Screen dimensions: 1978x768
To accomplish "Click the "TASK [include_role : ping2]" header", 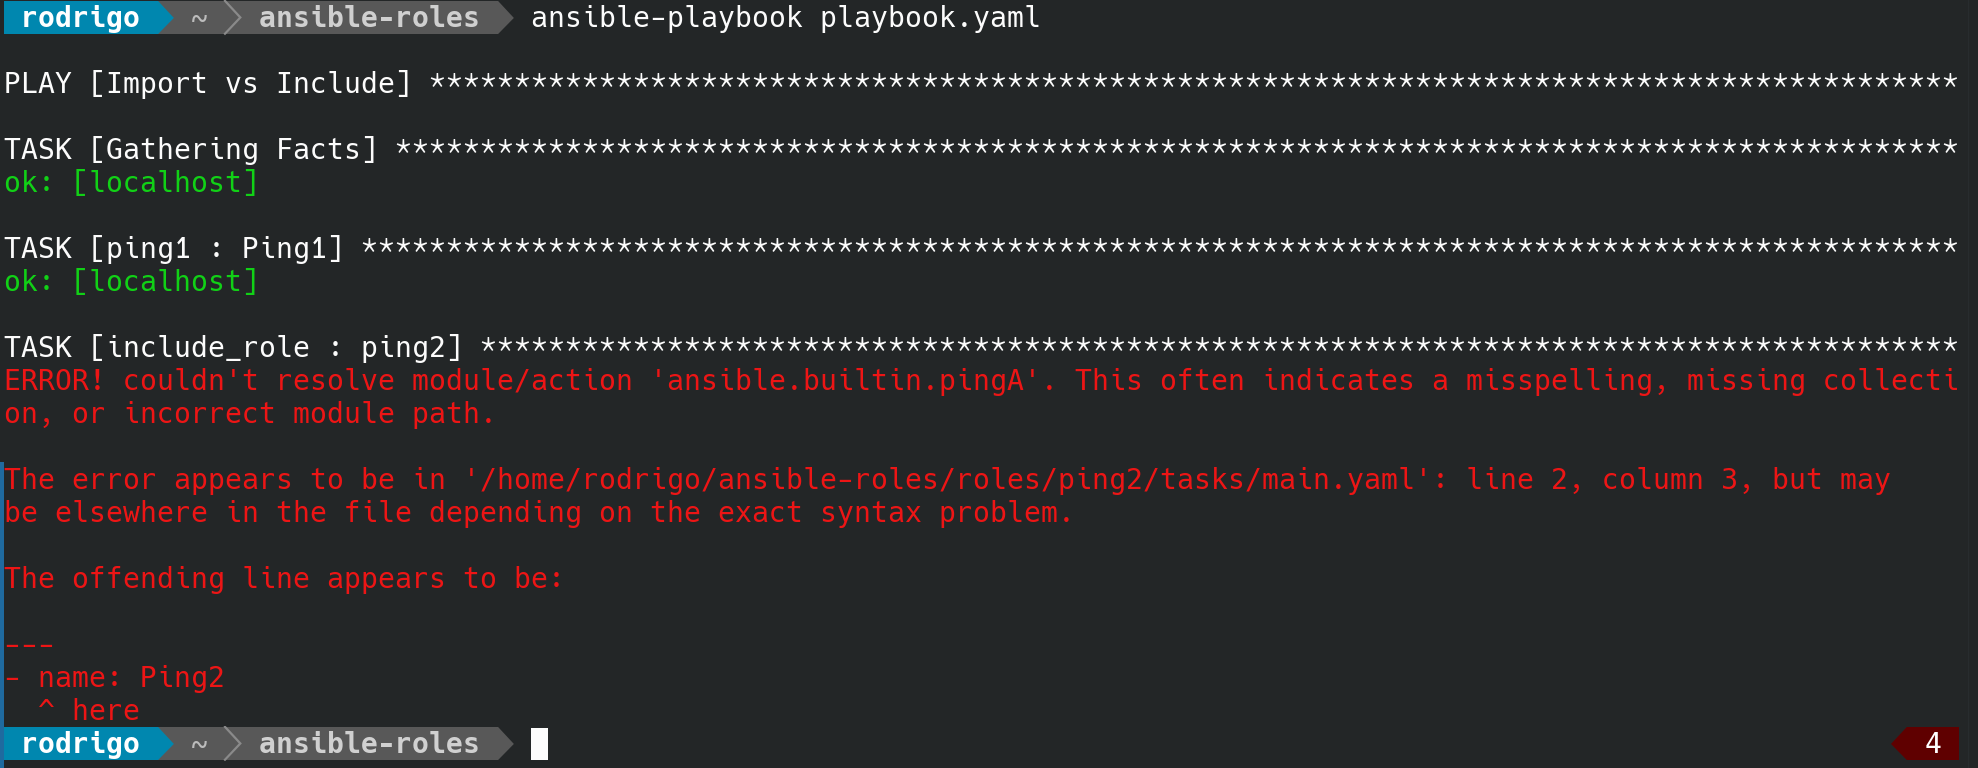I will click(233, 347).
